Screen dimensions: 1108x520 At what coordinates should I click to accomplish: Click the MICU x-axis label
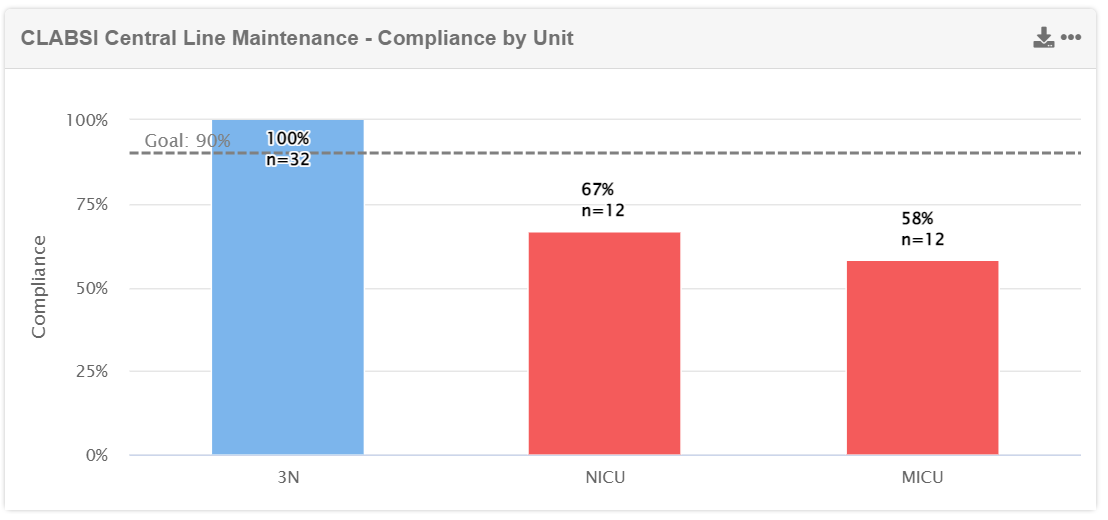pos(922,477)
